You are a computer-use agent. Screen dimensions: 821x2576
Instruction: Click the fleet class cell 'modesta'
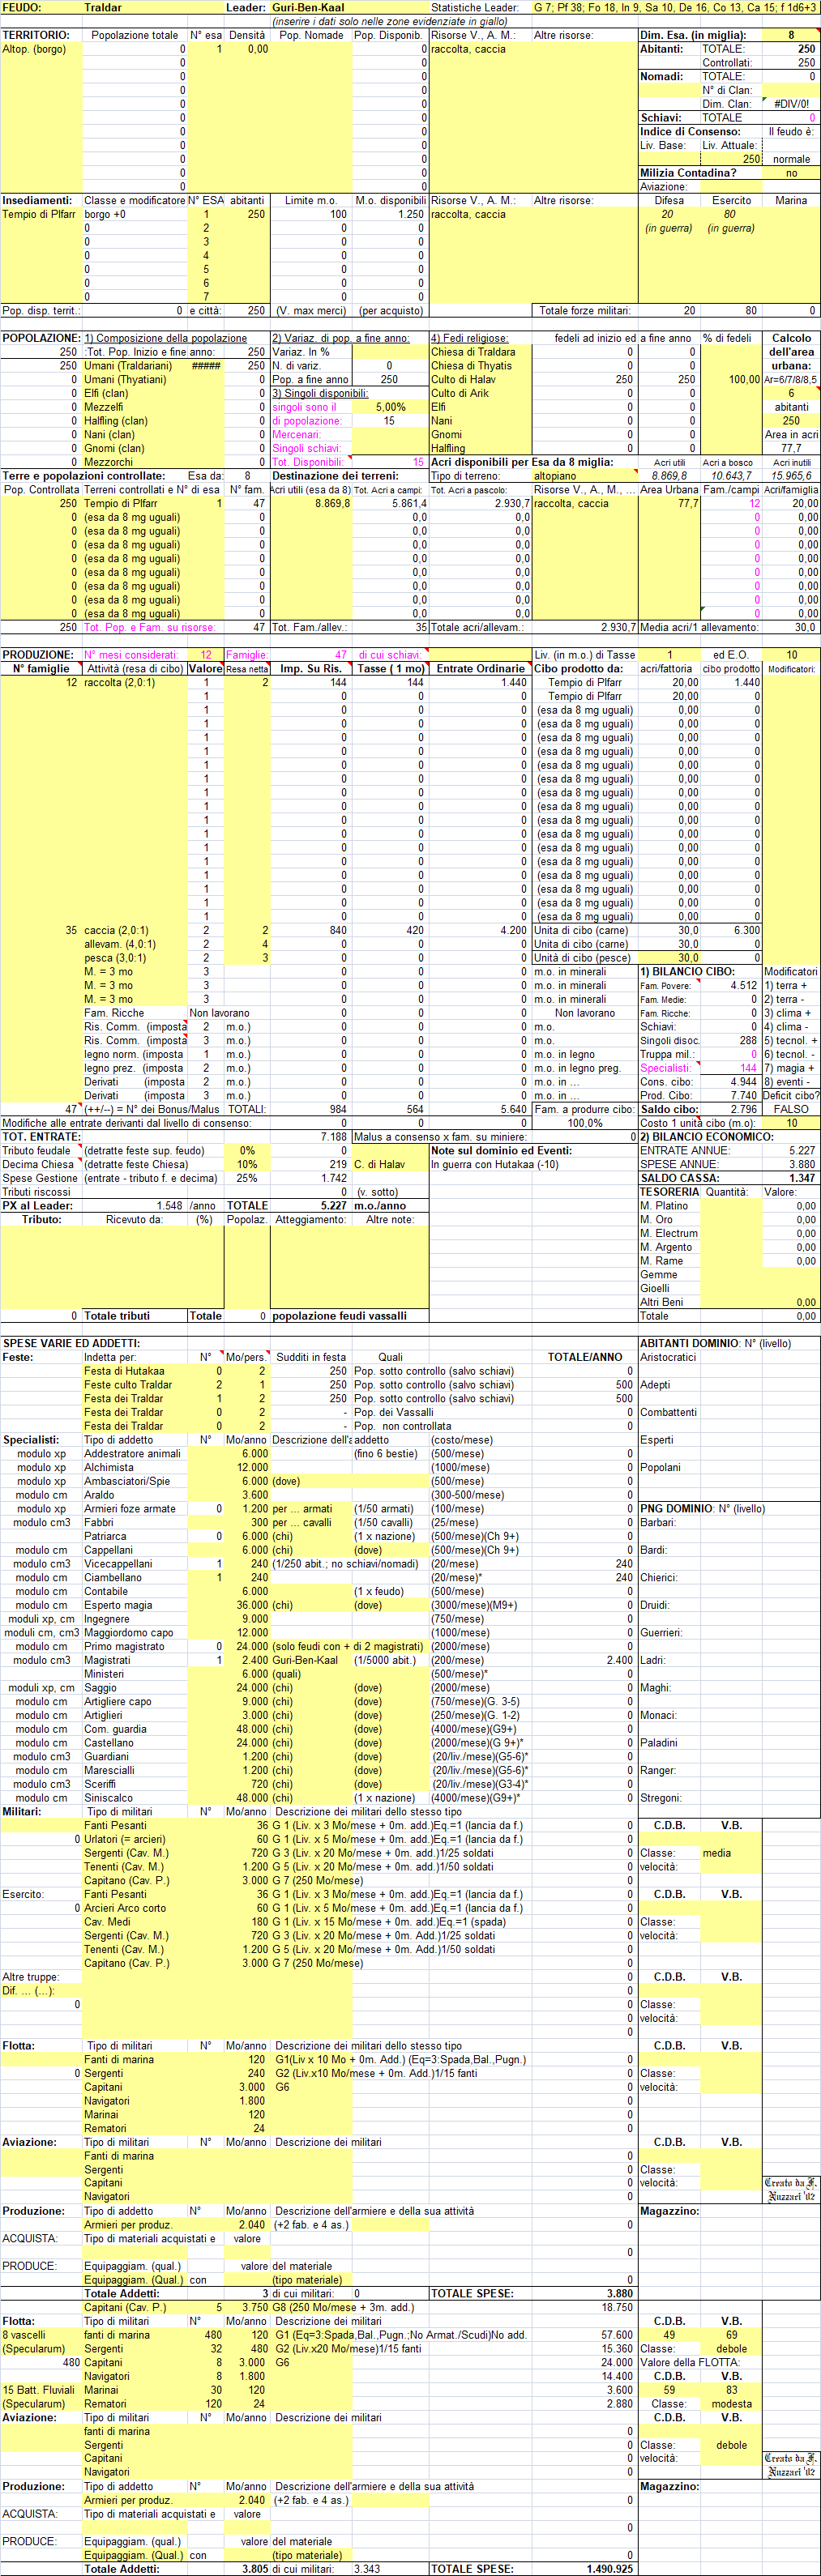click(x=731, y=2404)
